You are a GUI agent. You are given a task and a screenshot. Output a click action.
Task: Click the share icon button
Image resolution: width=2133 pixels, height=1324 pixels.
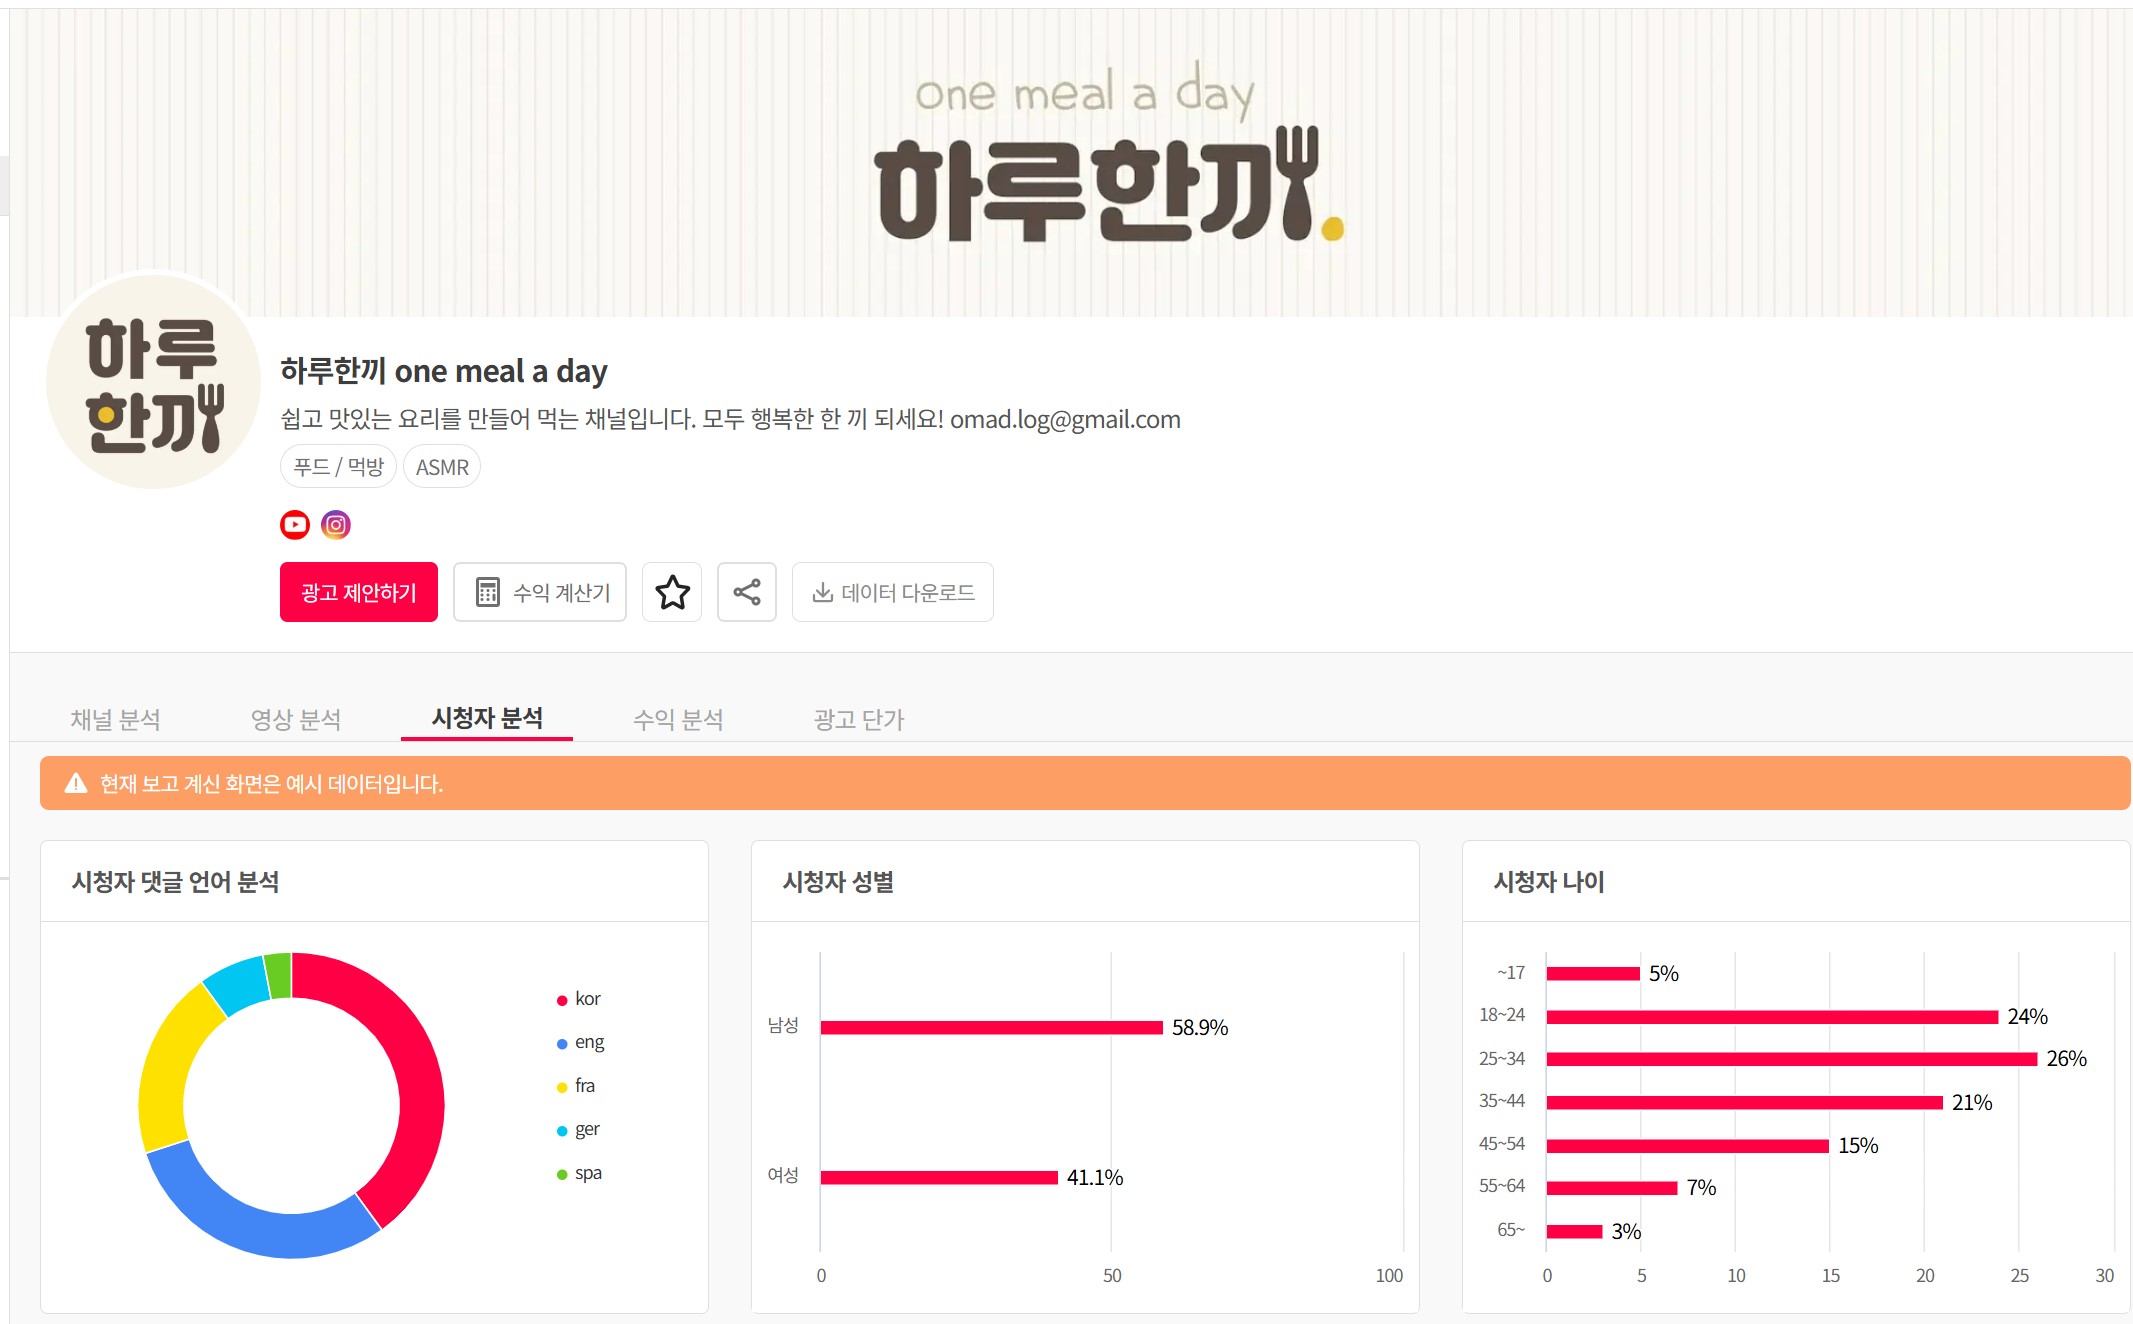(x=747, y=592)
